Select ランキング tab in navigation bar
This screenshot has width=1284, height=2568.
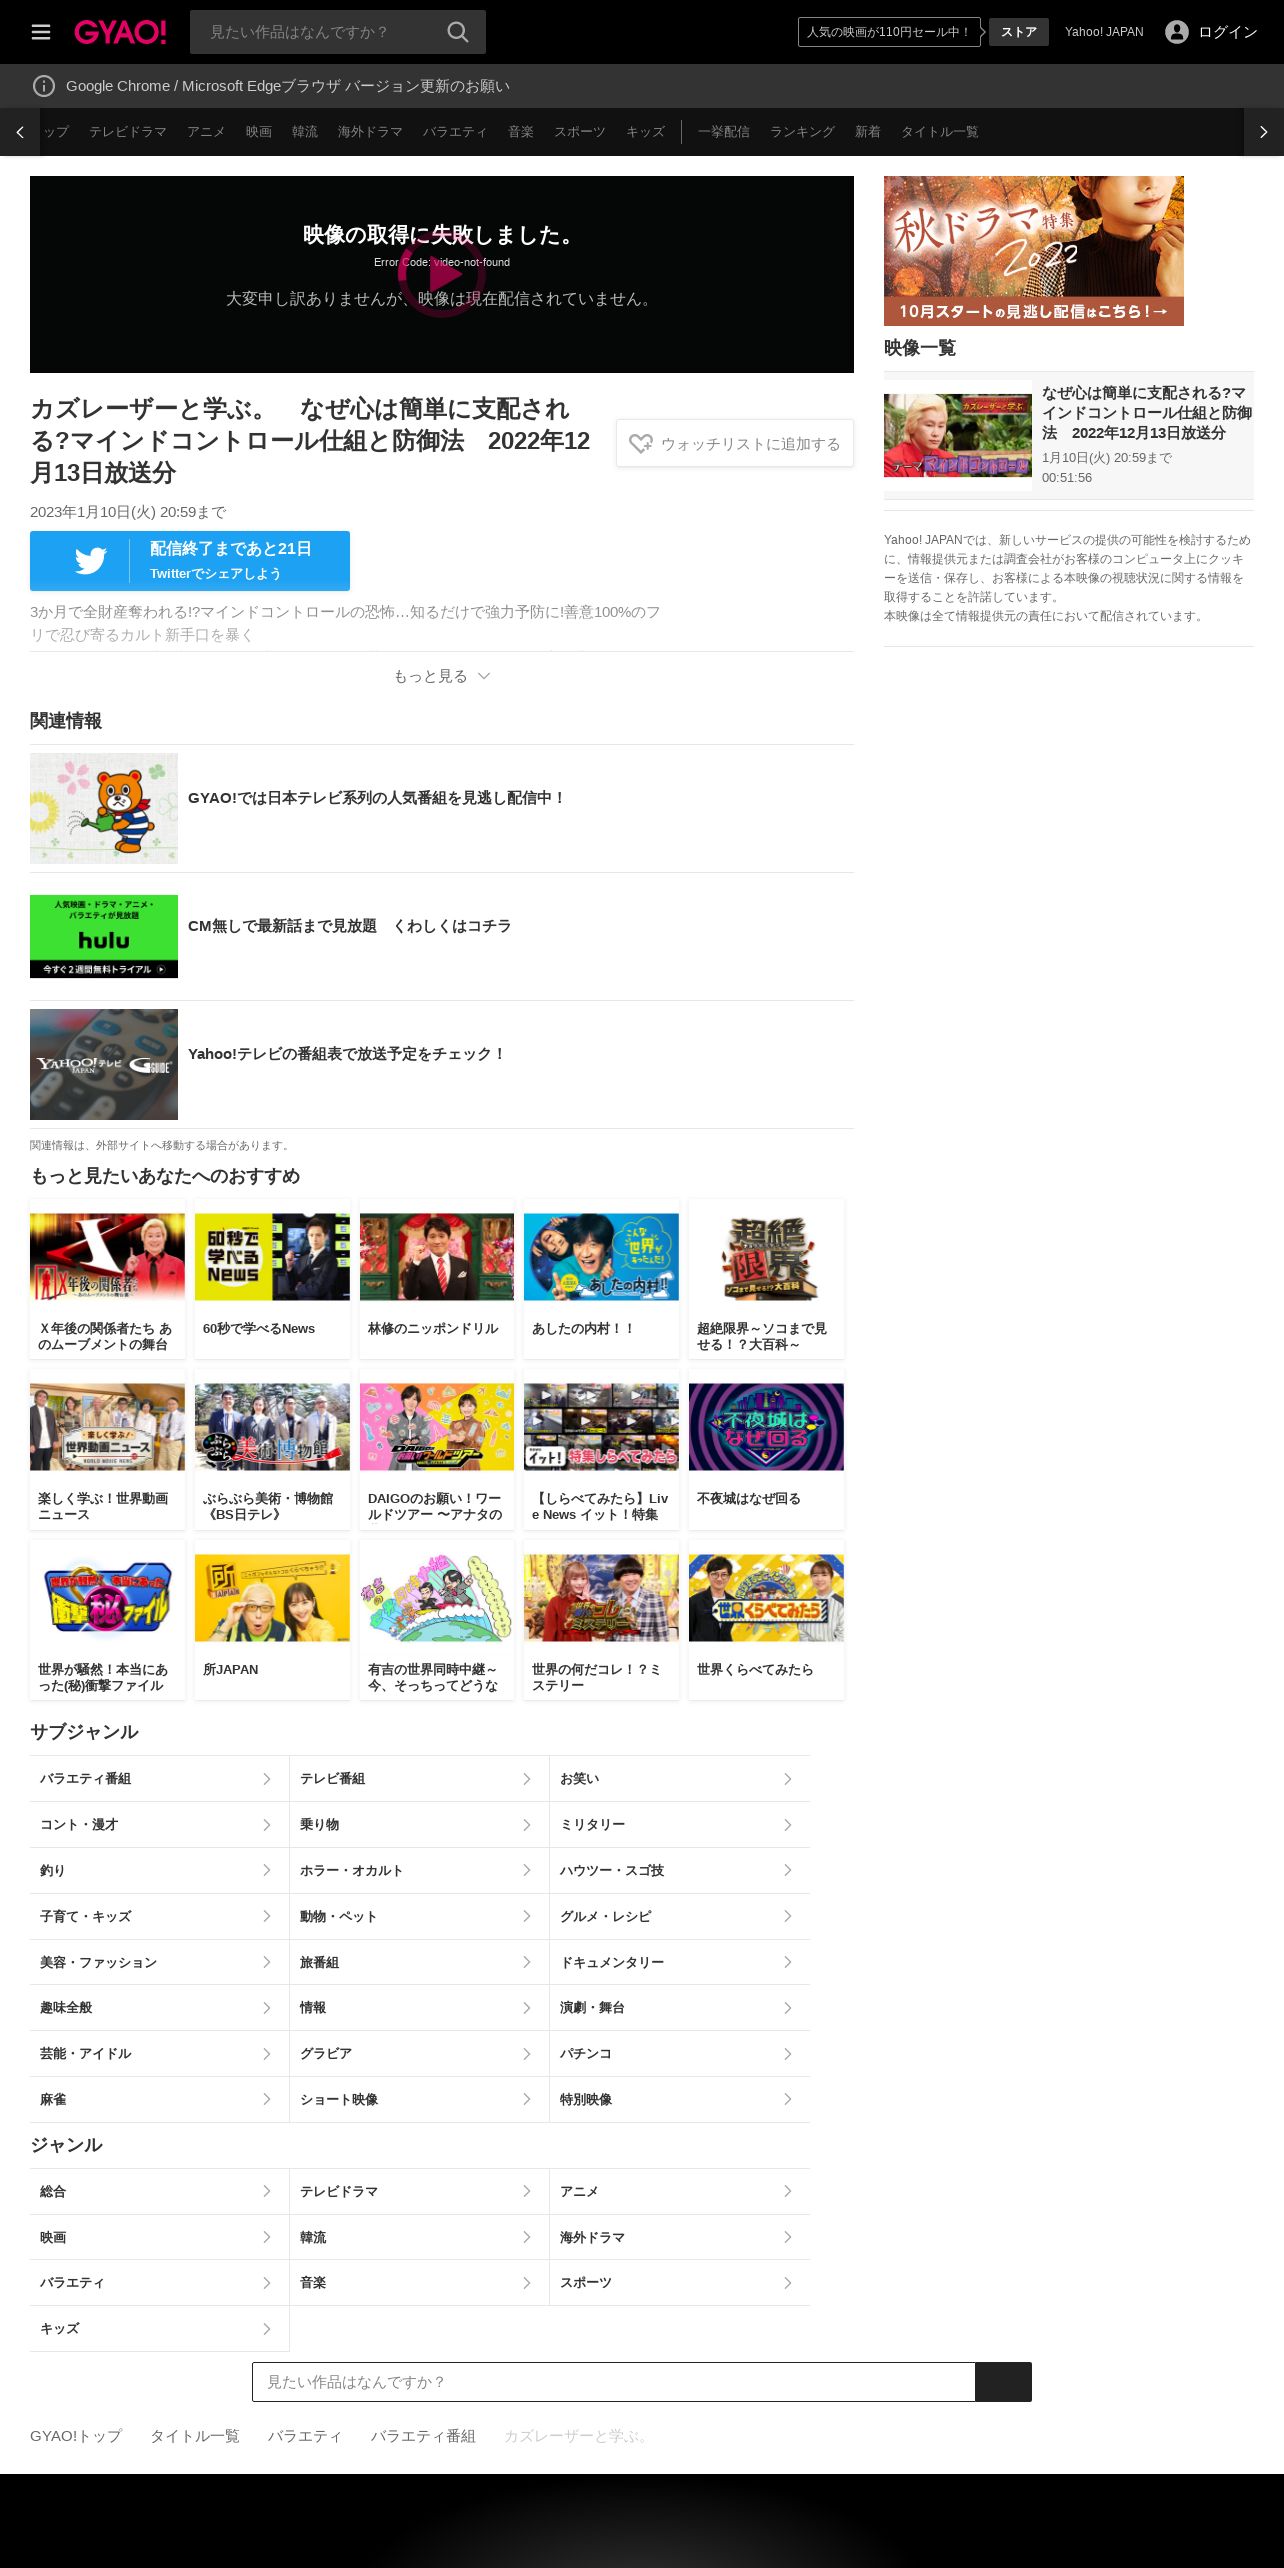pyautogui.click(x=802, y=132)
